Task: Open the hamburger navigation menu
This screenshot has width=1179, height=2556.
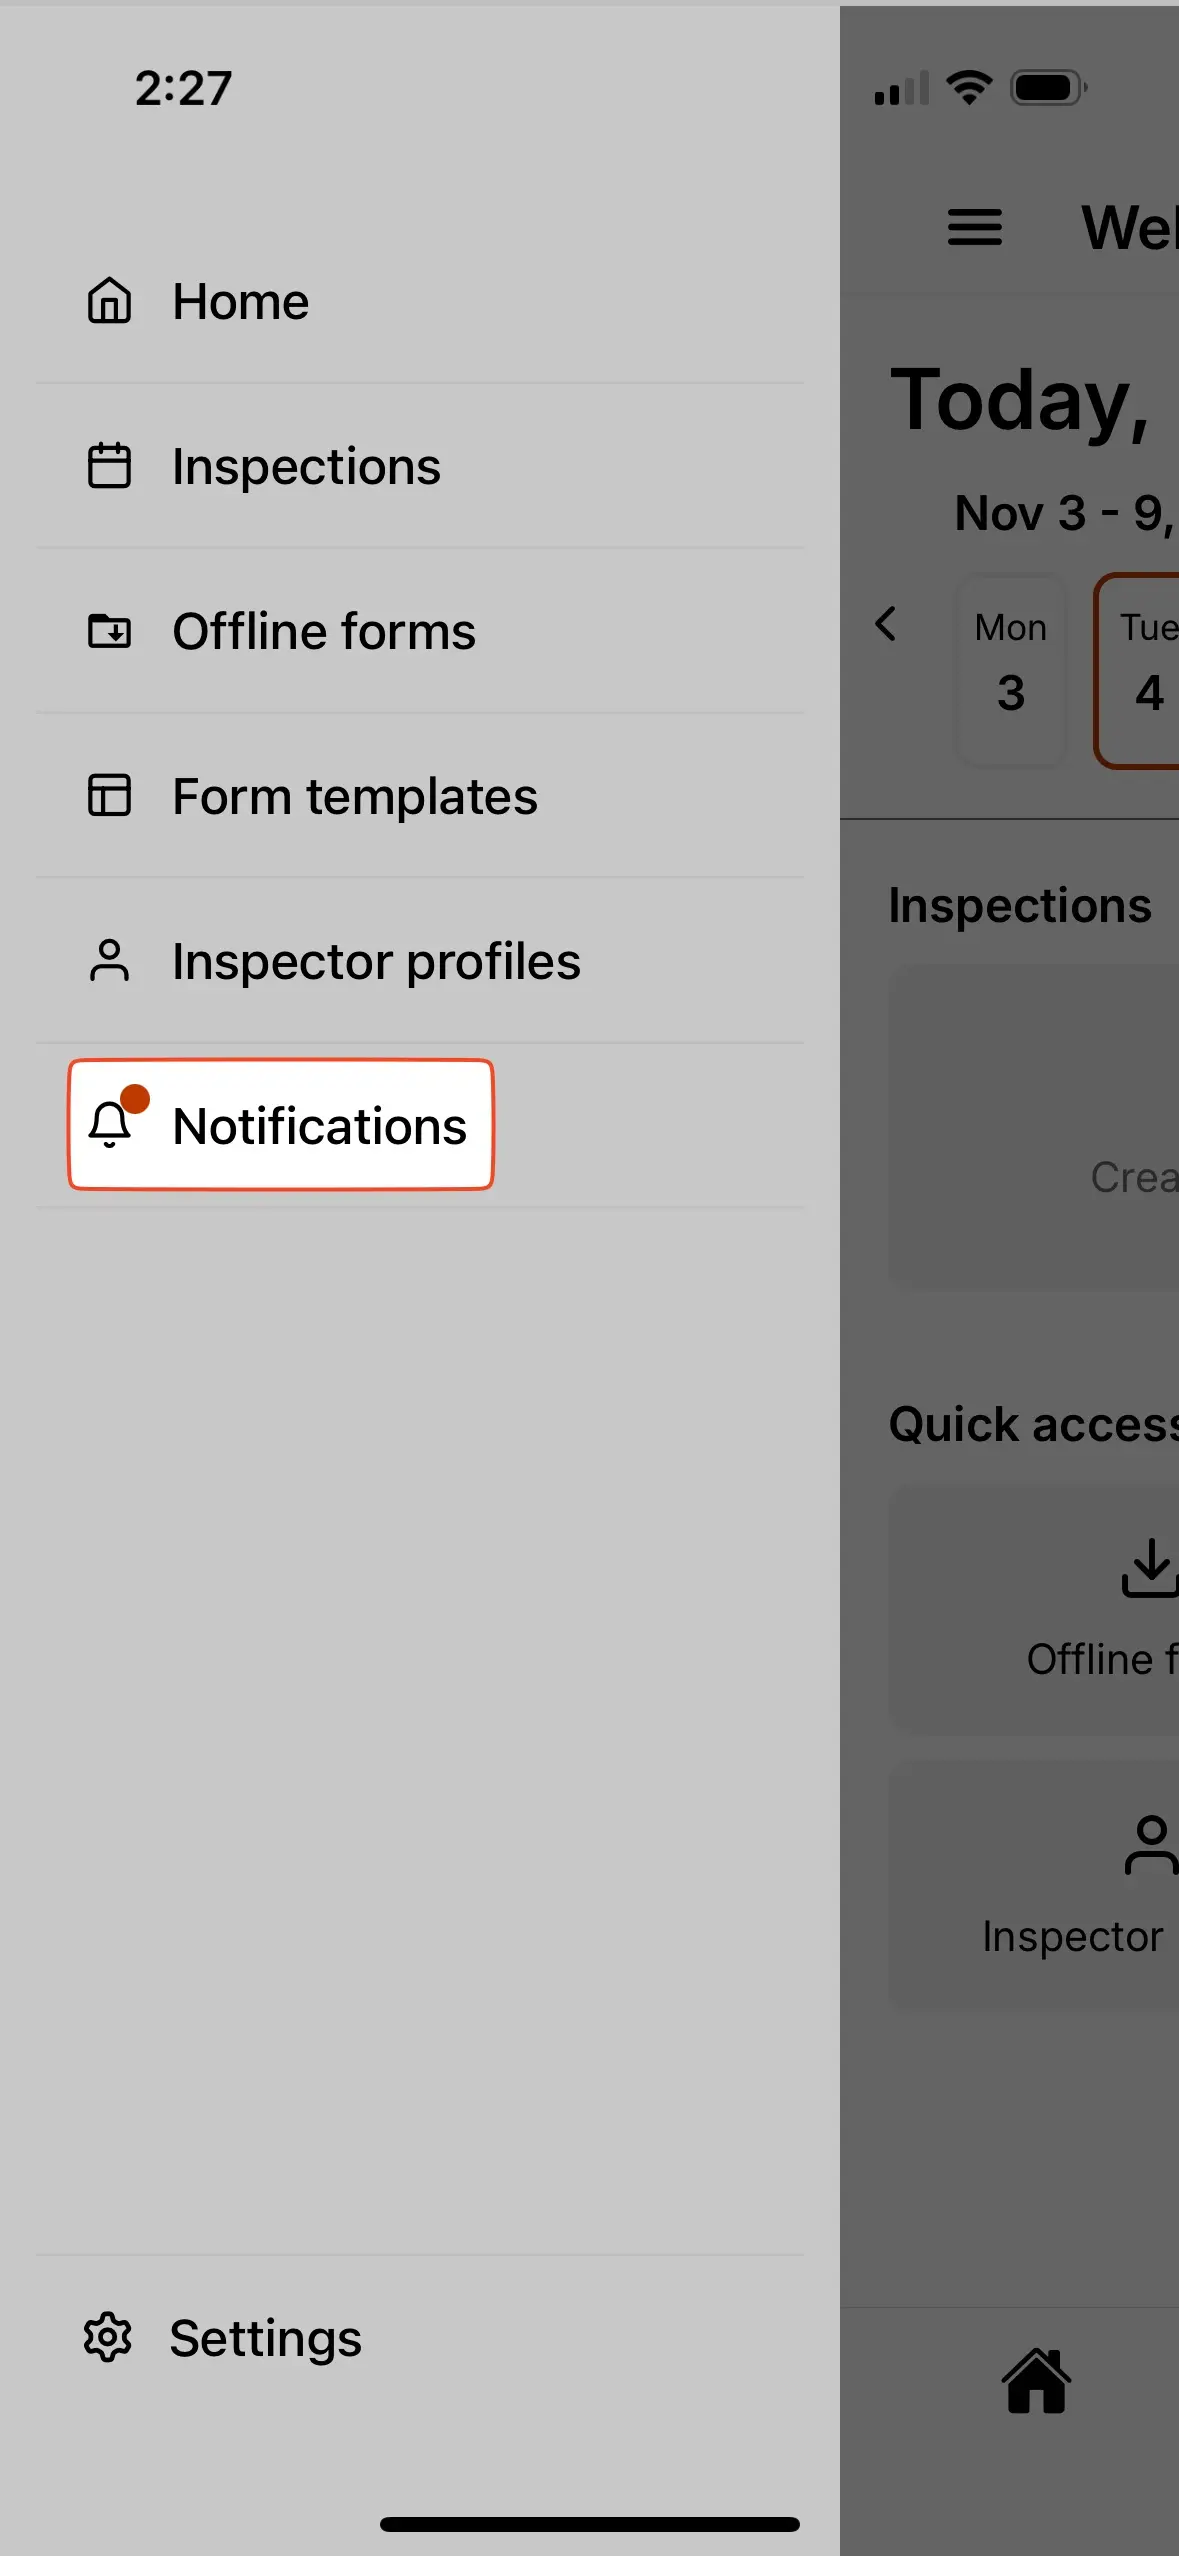Action: [974, 228]
